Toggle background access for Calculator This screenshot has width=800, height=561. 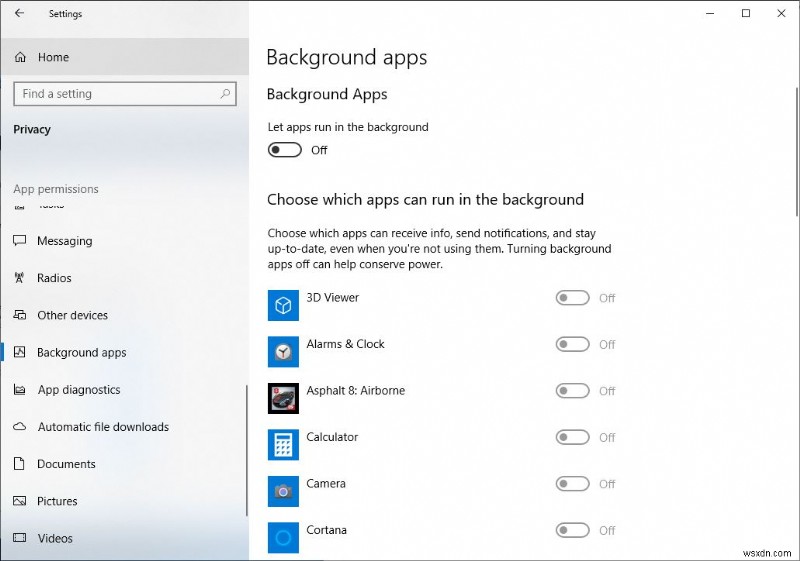(572, 437)
